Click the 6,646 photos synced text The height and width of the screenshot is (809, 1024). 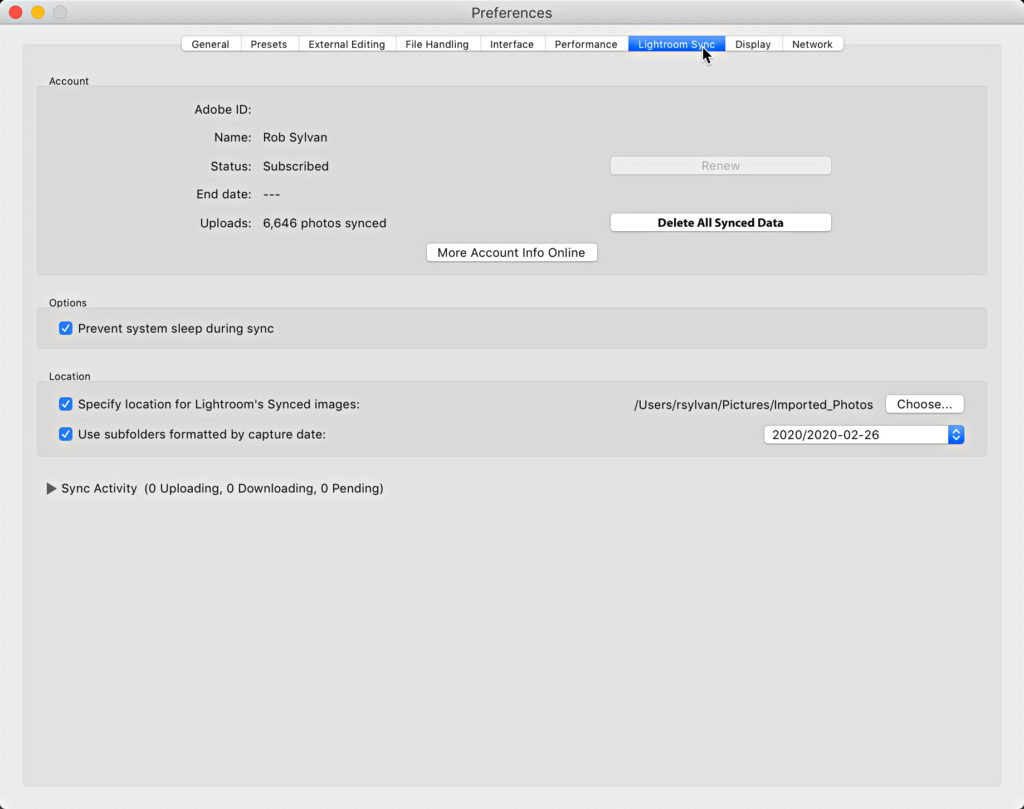point(325,223)
